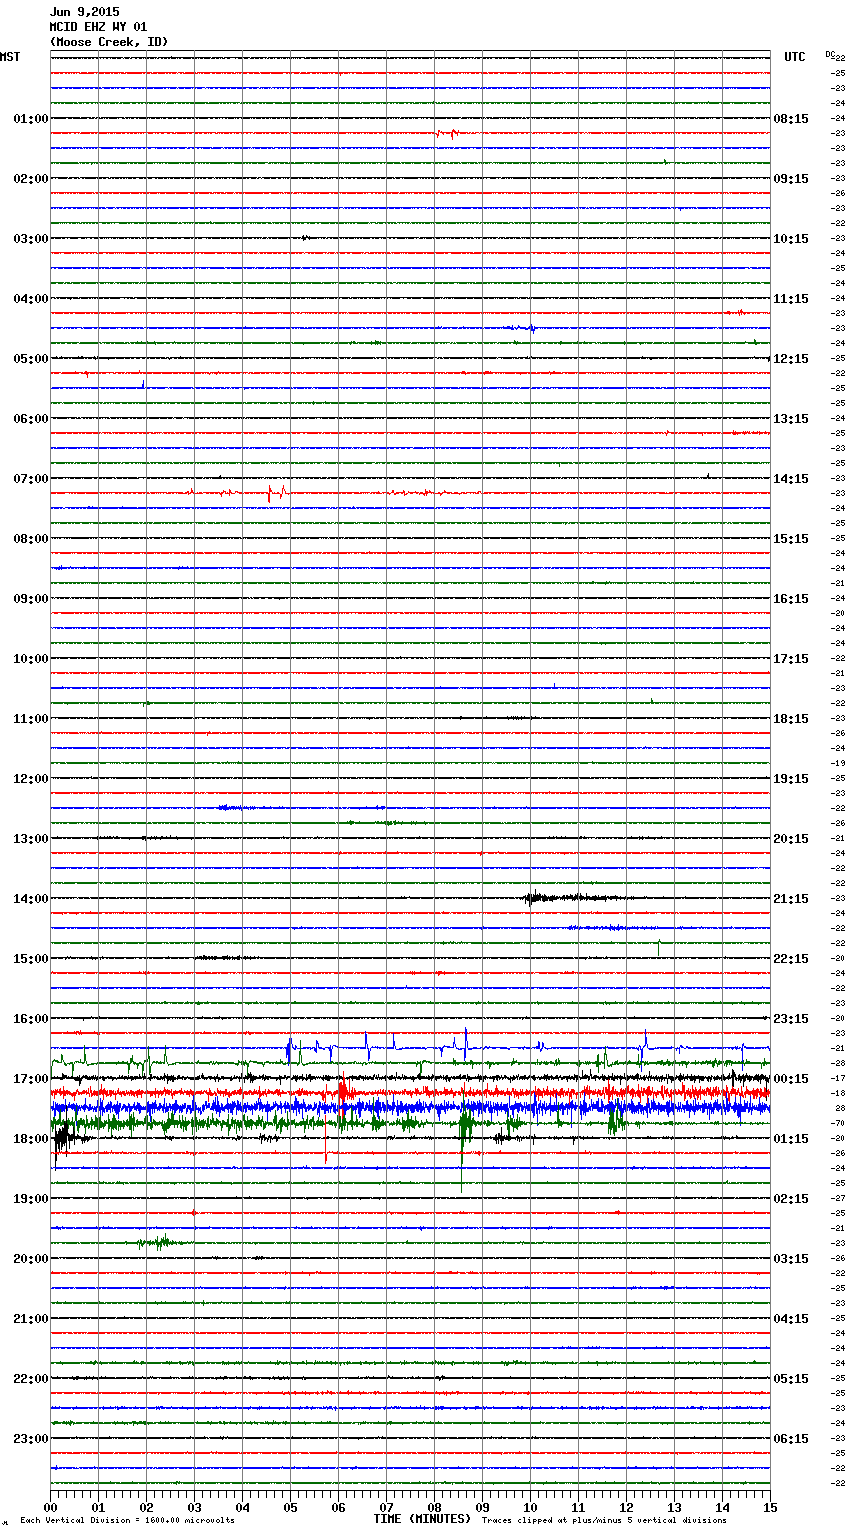Click minute tick label "15" on time axis
Viewport: 850px width, 1534px height.
tap(770, 1507)
